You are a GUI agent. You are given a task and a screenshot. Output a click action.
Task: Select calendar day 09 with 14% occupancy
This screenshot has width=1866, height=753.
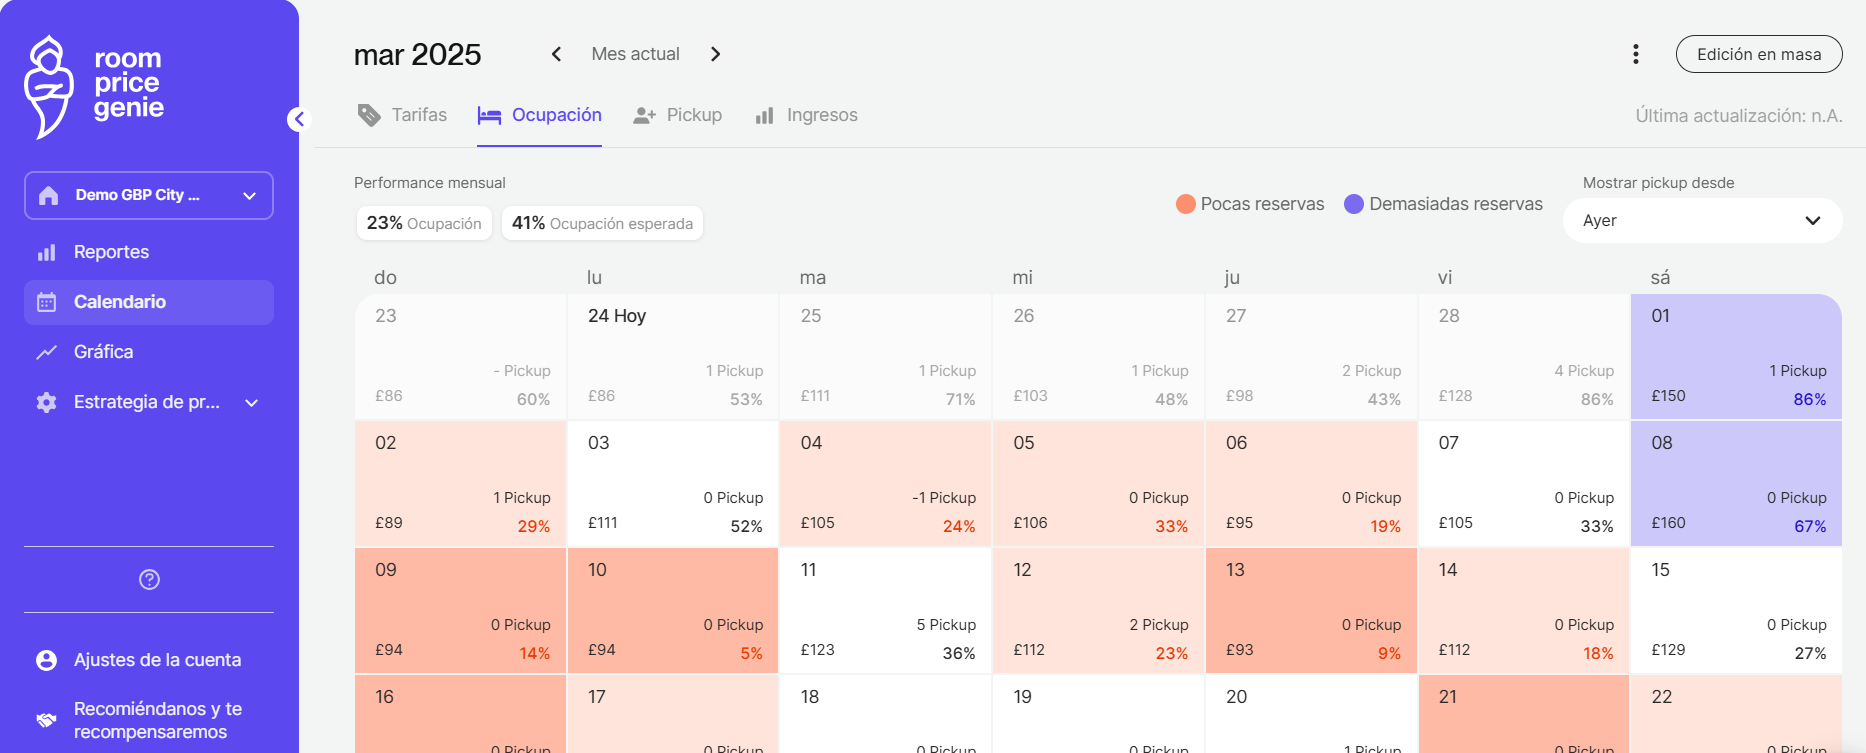(460, 611)
